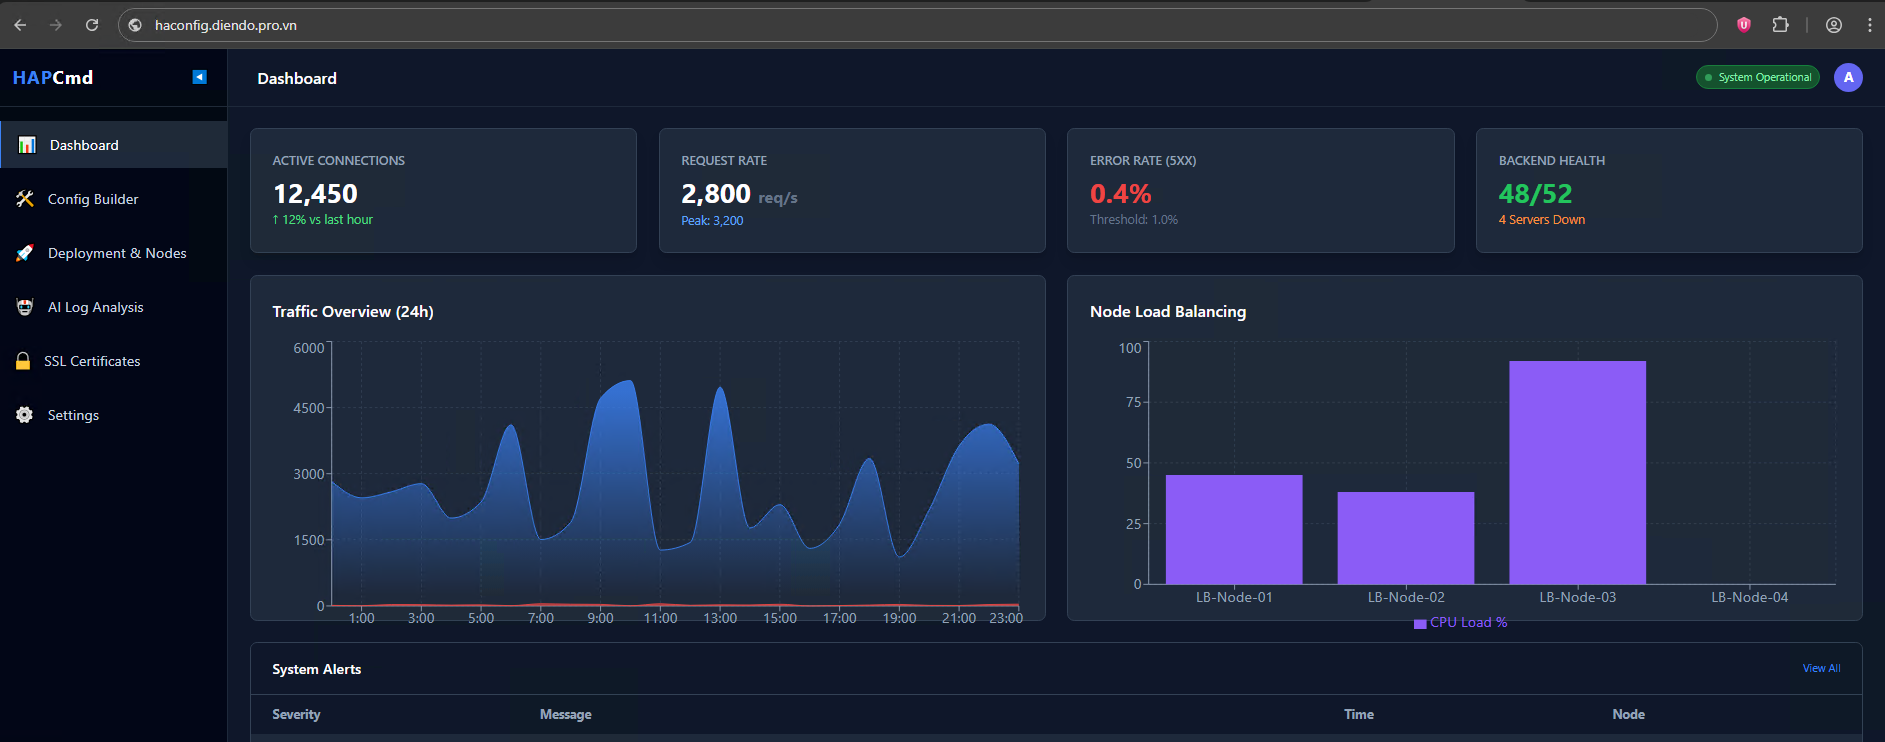The image size is (1885, 742).
Task: Click the Settings gear icon
Action: pyautogui.click(x=25, y=415)
